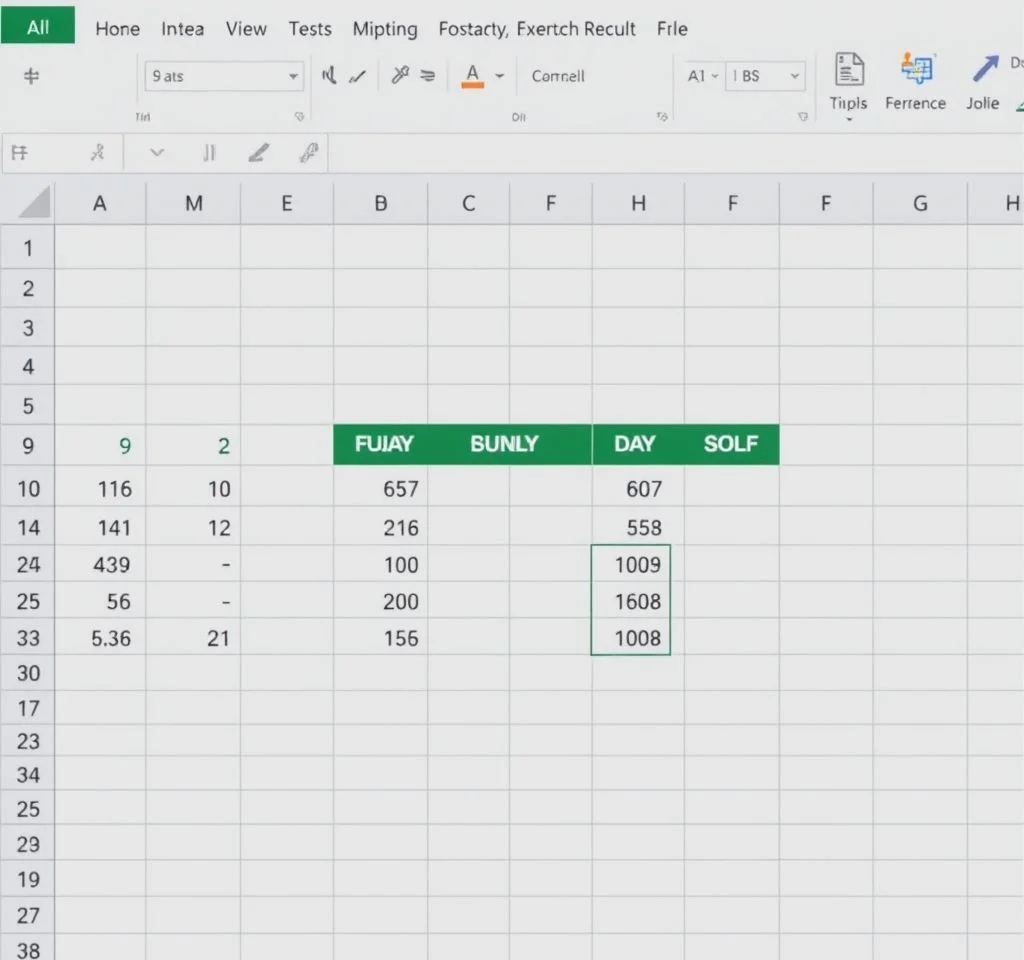Click the pencil icon in the lower toolbar
This screenshot has width=1024, height=960.
[x=258, y=153]
